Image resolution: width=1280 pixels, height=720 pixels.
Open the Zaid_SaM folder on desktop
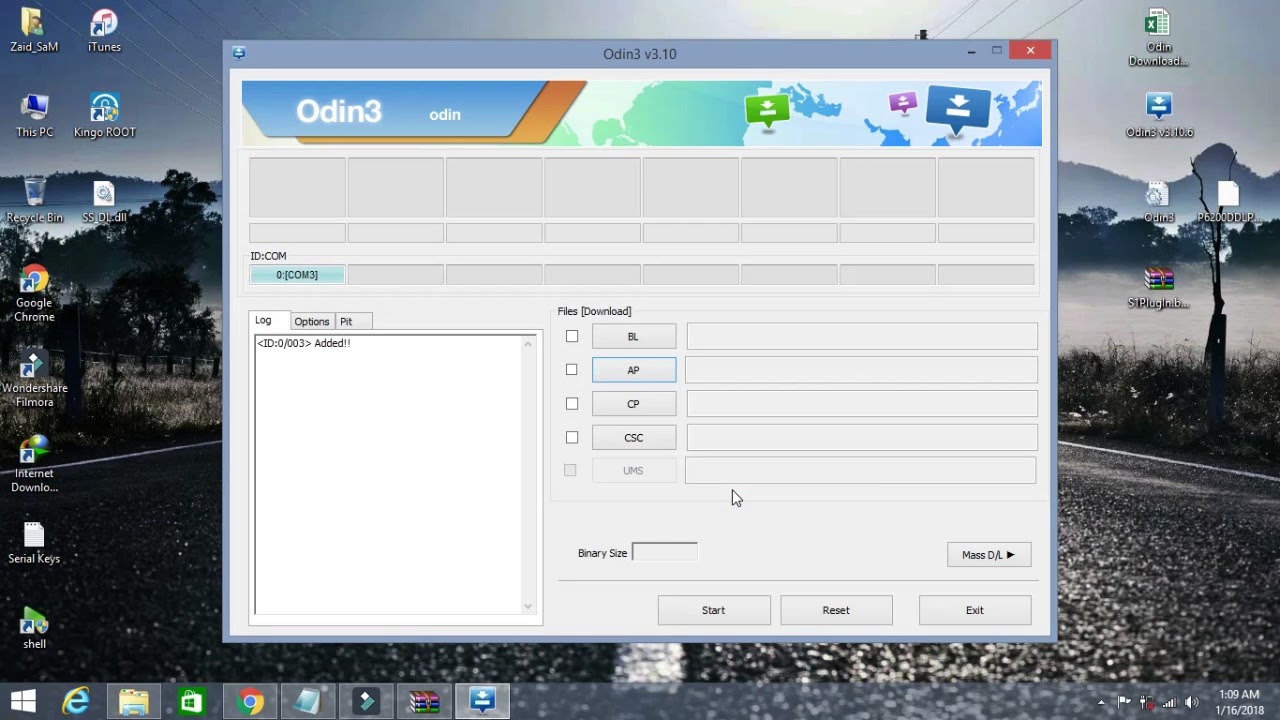(x=33, y=30)
